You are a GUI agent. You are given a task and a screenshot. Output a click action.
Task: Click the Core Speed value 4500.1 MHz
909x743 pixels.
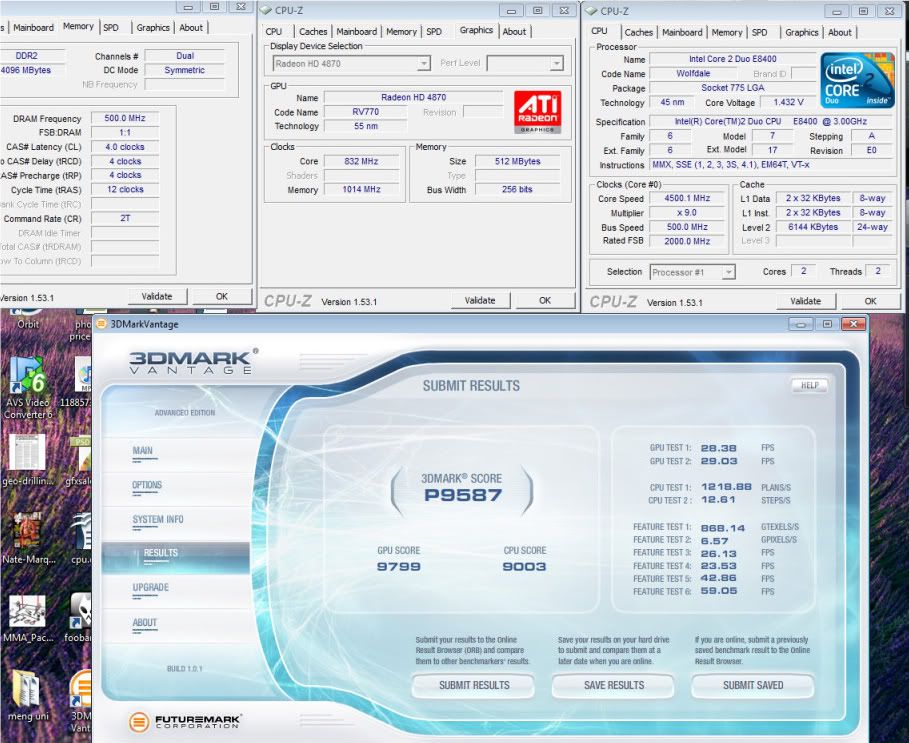pos(687,198)
